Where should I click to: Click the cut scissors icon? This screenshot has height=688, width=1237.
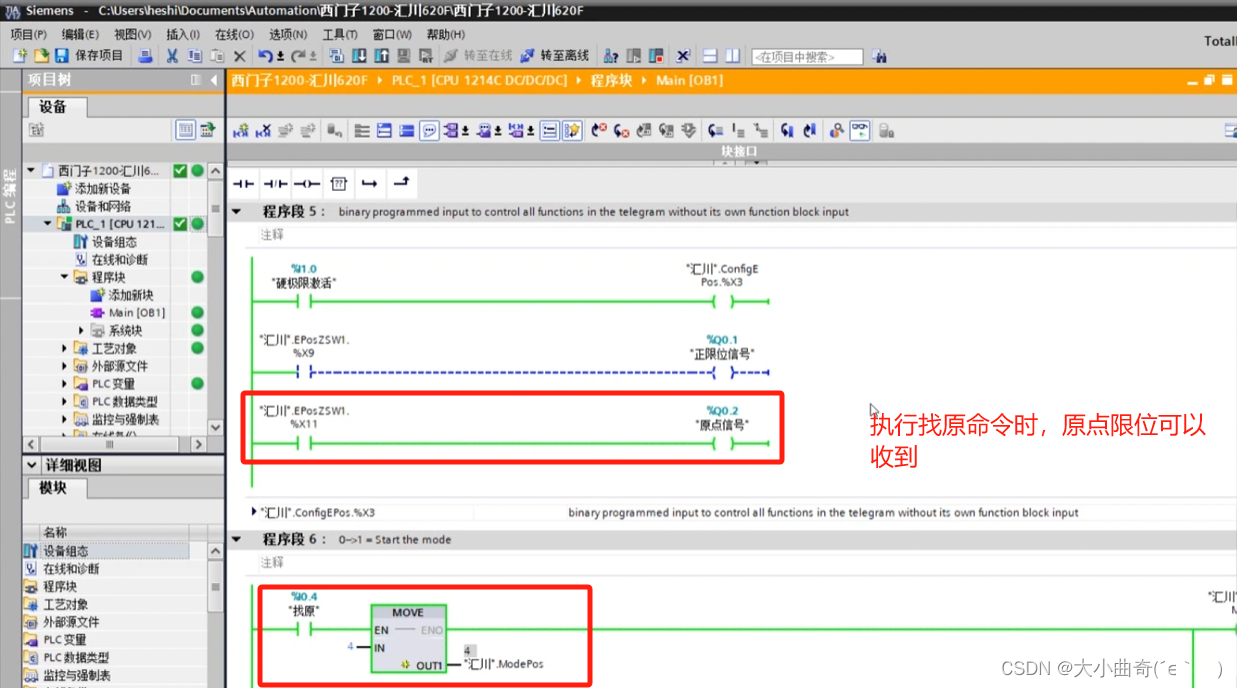coord(172,56)
